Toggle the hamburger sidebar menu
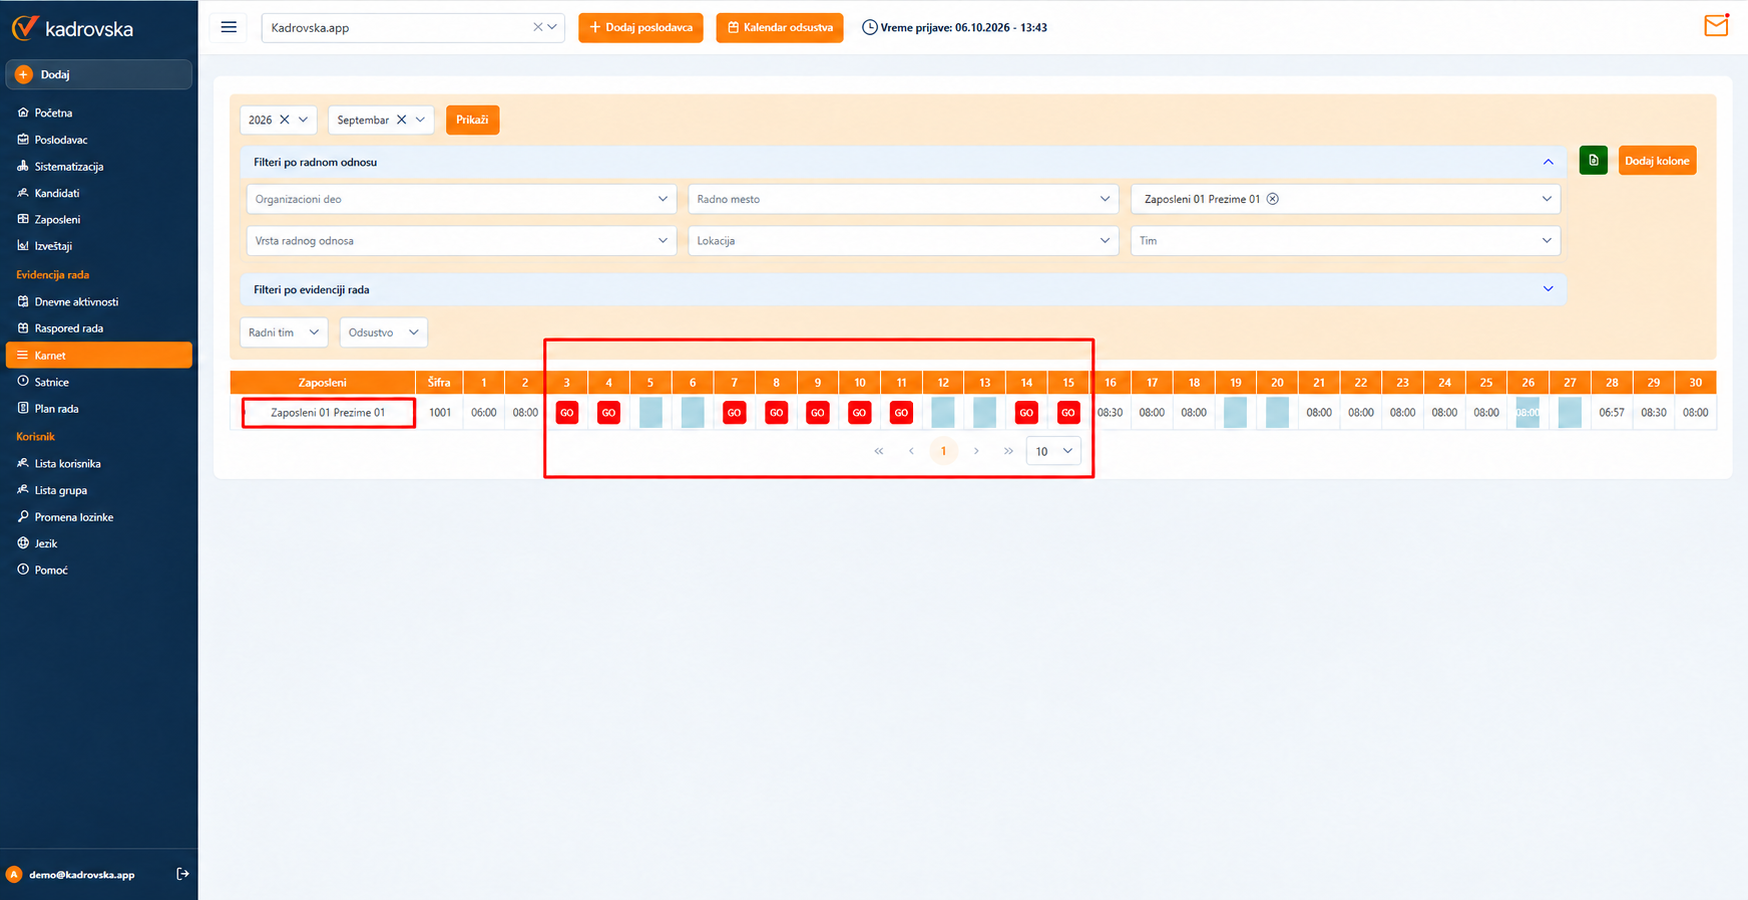 (x=229, y=27)
